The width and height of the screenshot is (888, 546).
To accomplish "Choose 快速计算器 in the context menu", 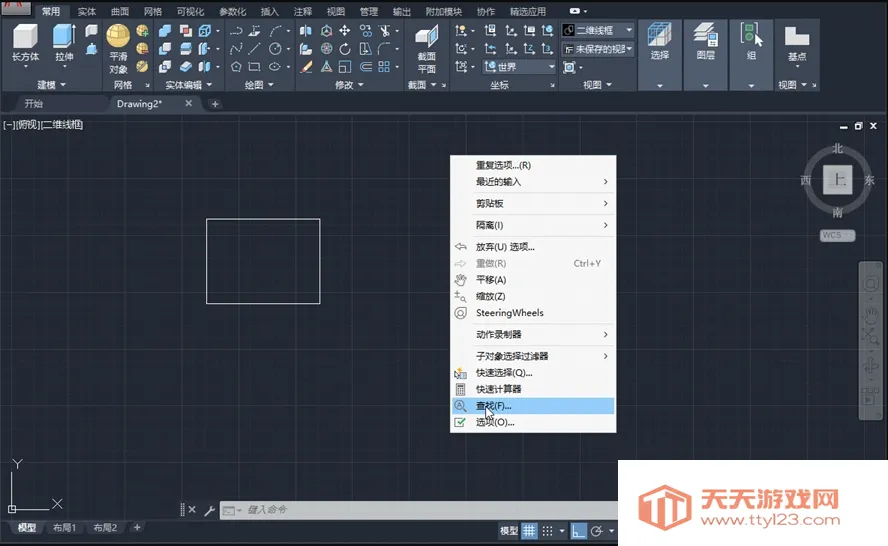I will point(533,389).
